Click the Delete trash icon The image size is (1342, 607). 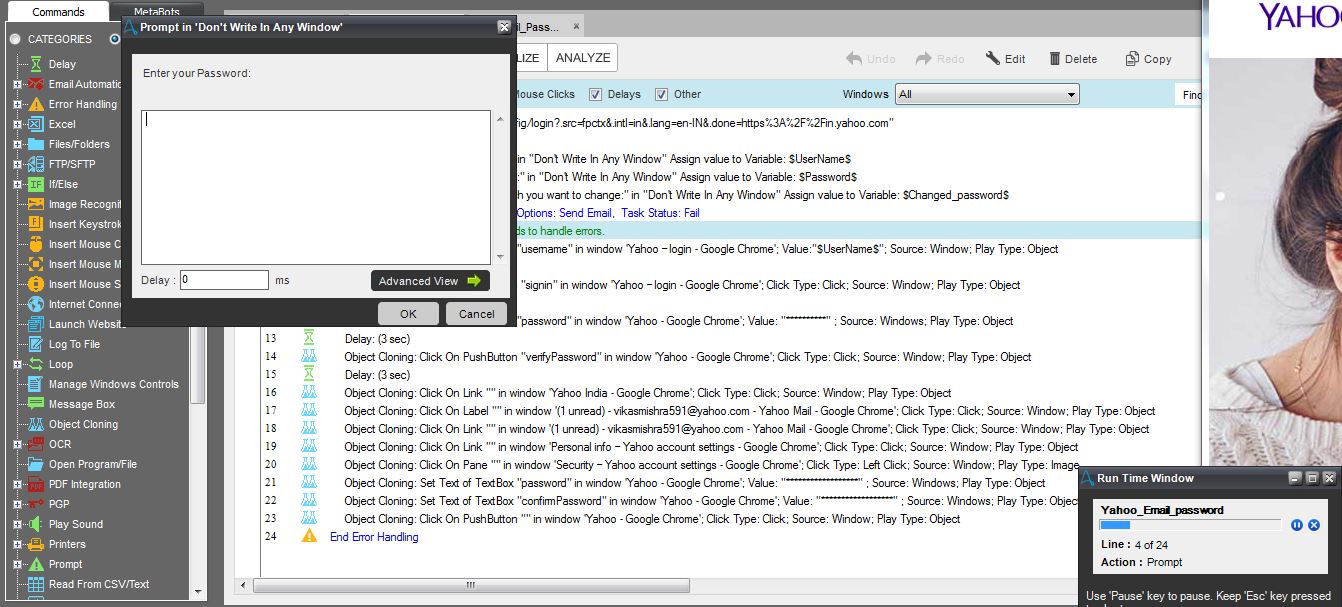pyautogui.click(x=1055, y=59)
